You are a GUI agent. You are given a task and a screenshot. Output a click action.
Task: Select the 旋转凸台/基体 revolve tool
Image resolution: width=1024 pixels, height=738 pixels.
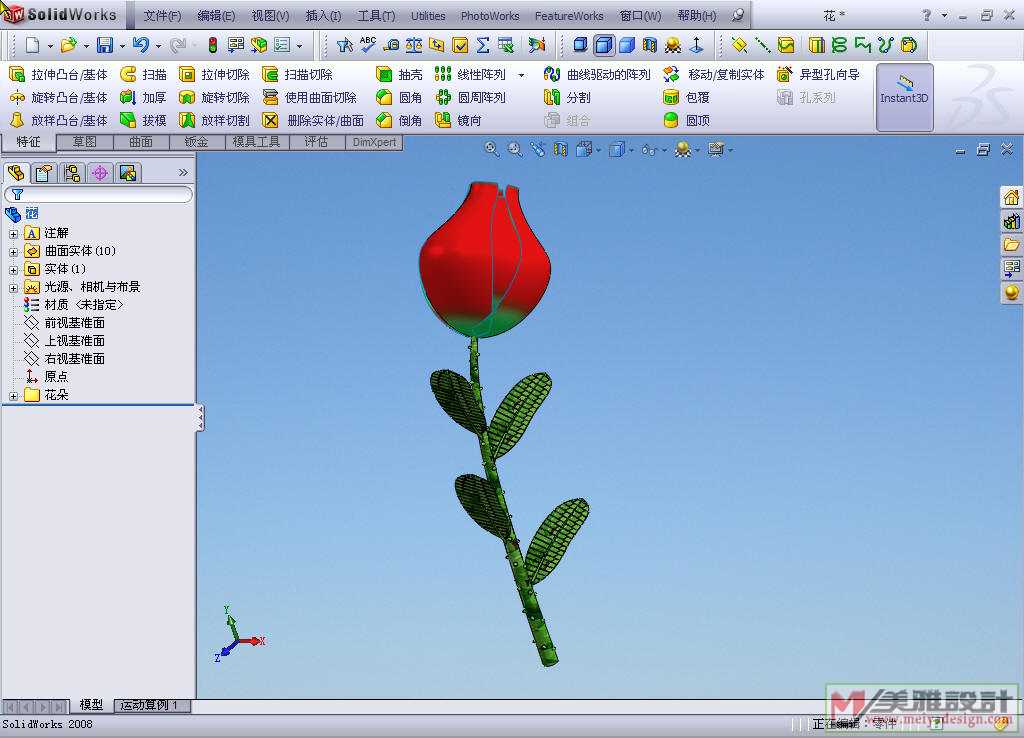pos(58,97)
